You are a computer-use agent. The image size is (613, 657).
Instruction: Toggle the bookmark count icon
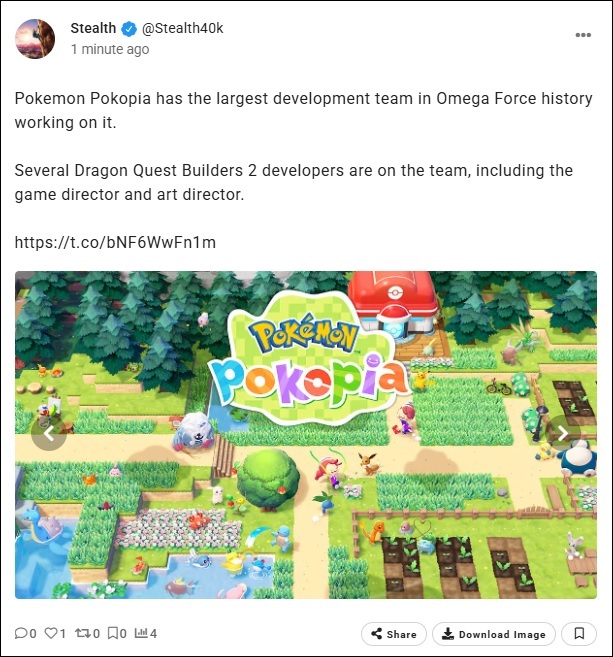[113, 633]
